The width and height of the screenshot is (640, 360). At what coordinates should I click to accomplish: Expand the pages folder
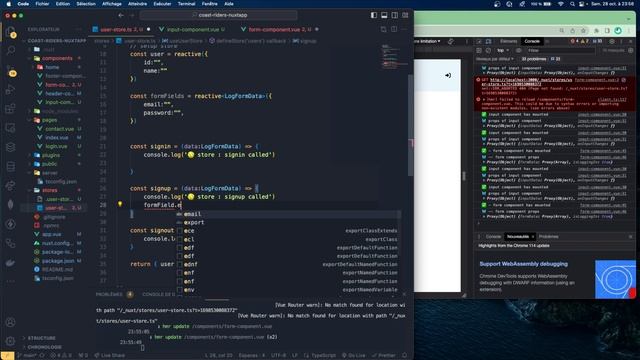pos(49,120)
